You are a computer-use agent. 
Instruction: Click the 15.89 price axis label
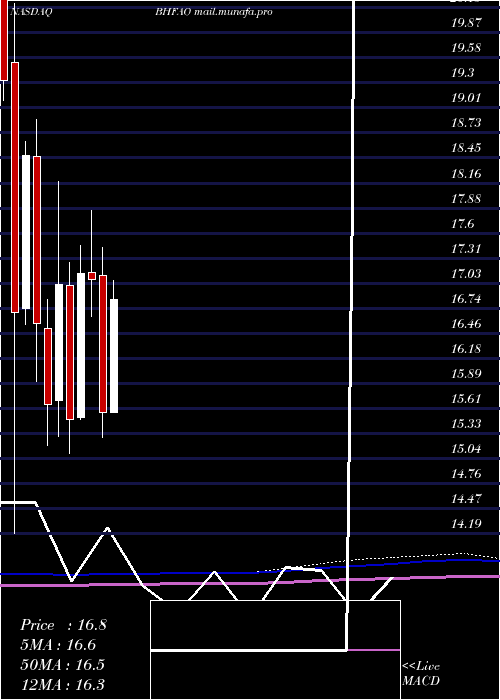[x=466, y=374]
